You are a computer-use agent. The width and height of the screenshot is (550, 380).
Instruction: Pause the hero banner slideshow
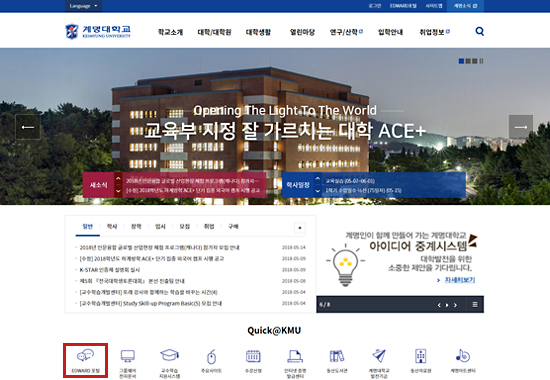click(x=481, y=61)
